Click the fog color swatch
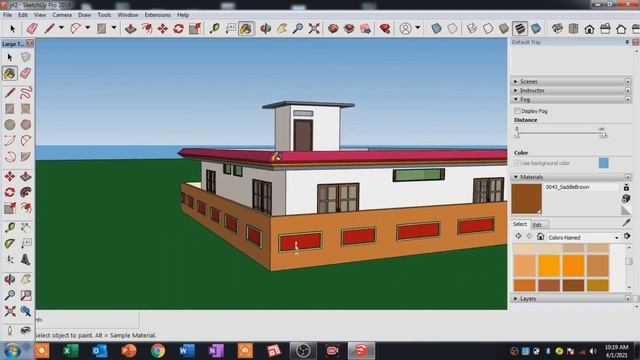 click(x=604, y=163)
